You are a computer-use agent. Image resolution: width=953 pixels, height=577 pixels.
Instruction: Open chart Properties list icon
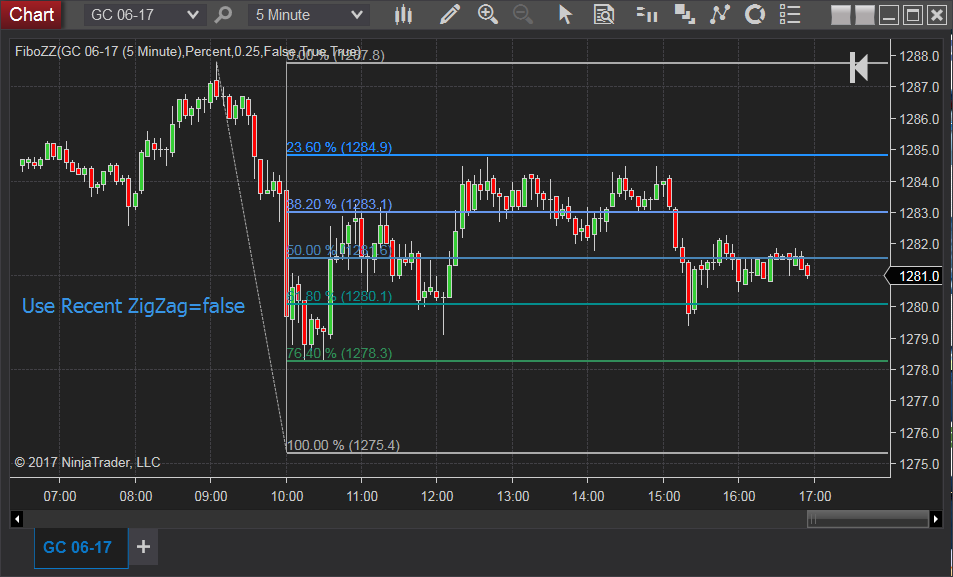point(790,15)
